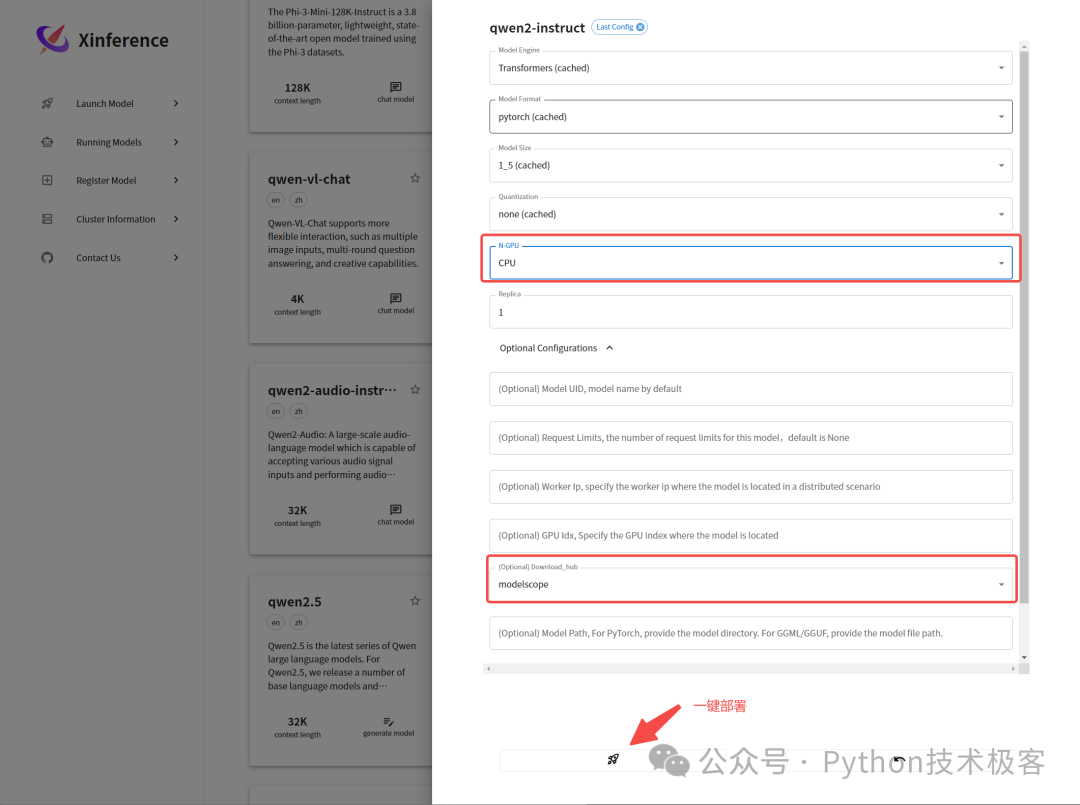The width and height of the screenshot is (1080, 805).
Task: Click the zh tag on qwen2.5 card
Action: (298, 623)
